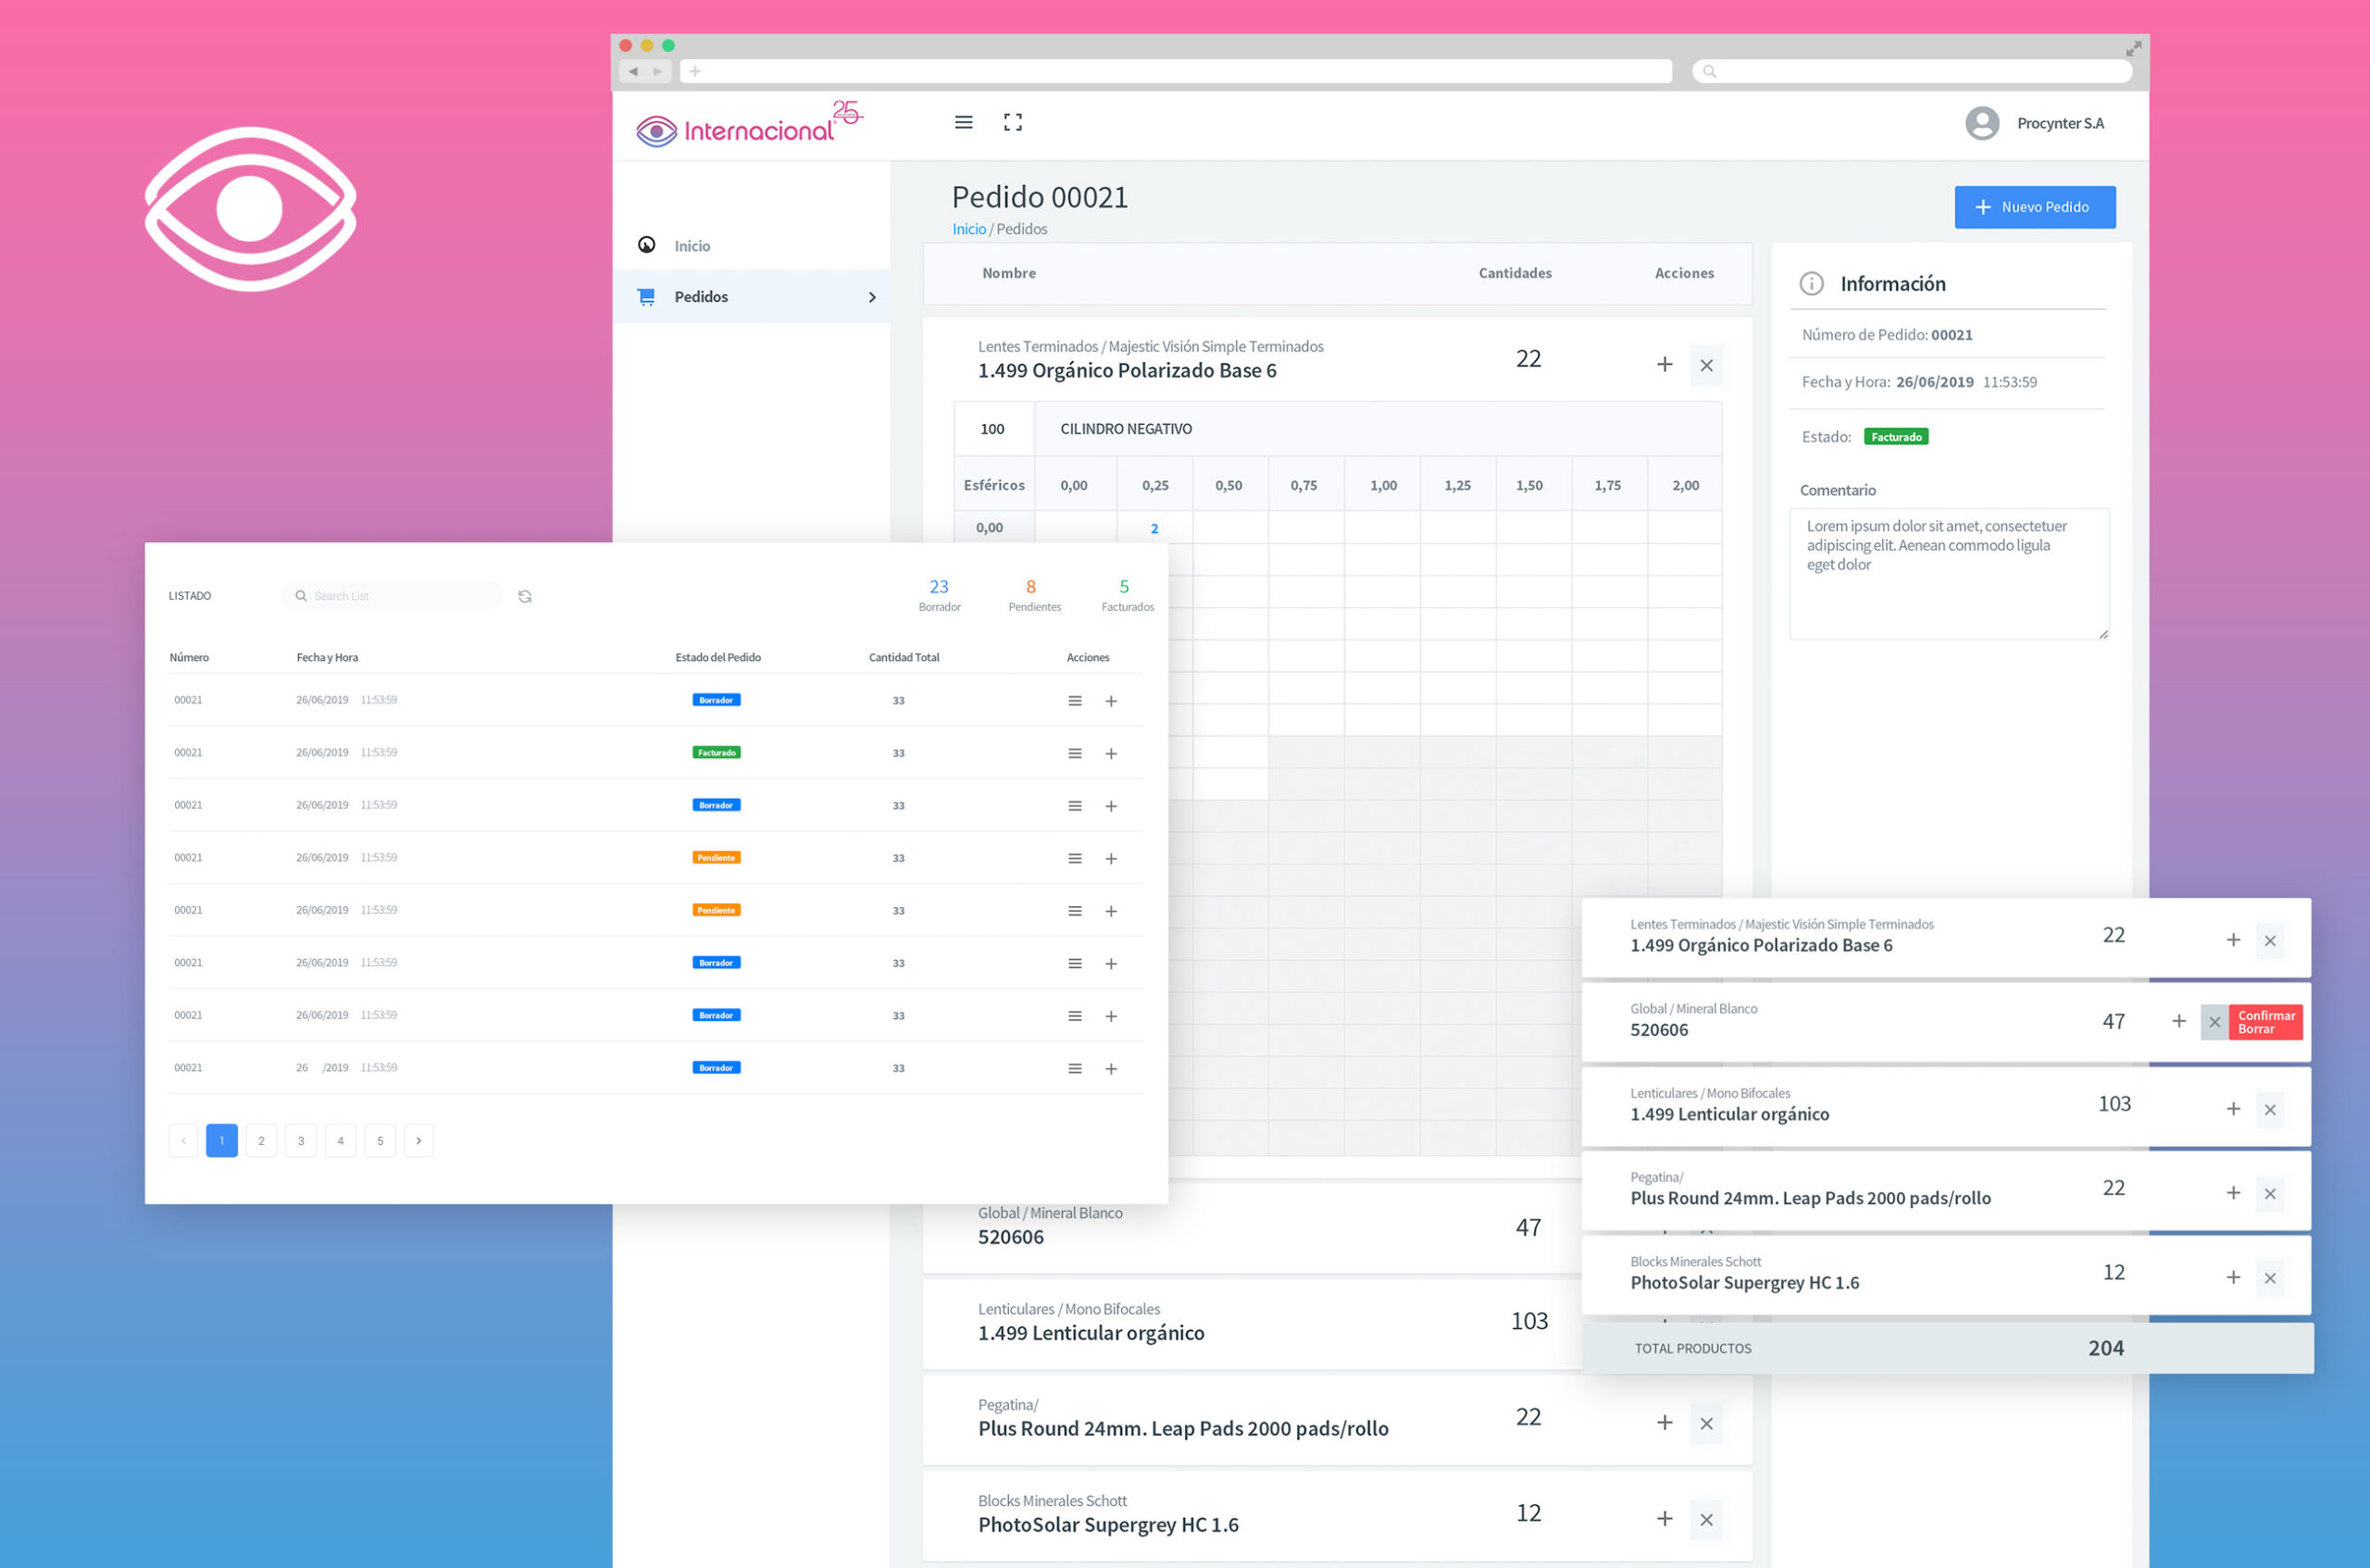2370x1568 pixels.
Task: Go to page 2 in pagination
Action: 261,1141
